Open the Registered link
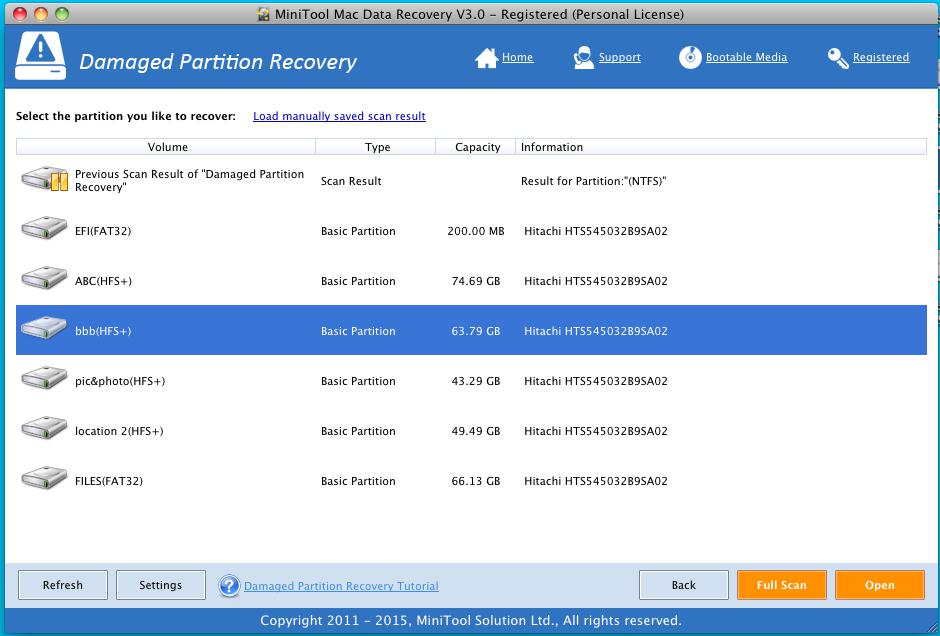Image resolution: width=940 pixels, height=636 pixels. [x=881, y=58]
